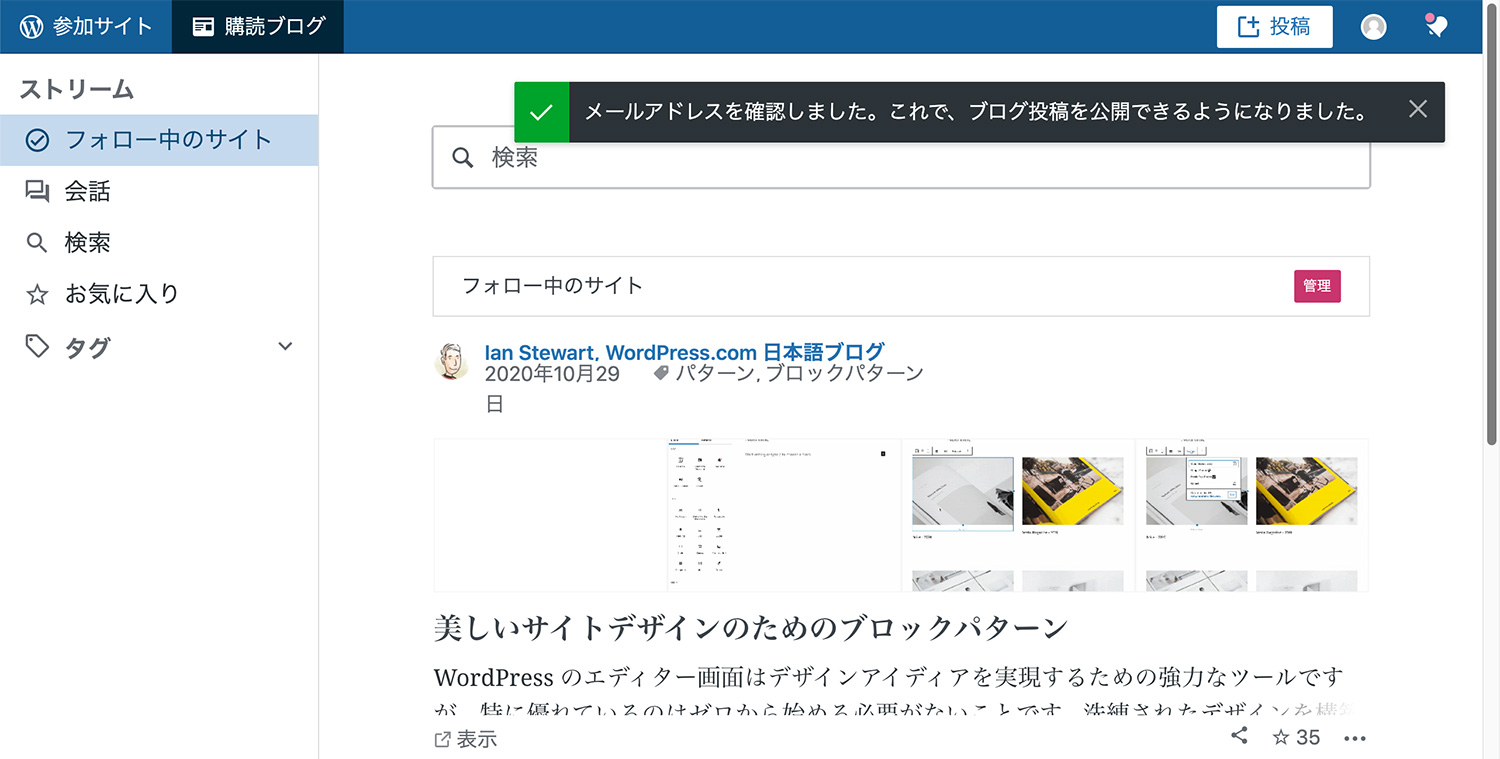Switch to the 購読ブログ tab
1500x759 pixels.
[x=258, y=27]
